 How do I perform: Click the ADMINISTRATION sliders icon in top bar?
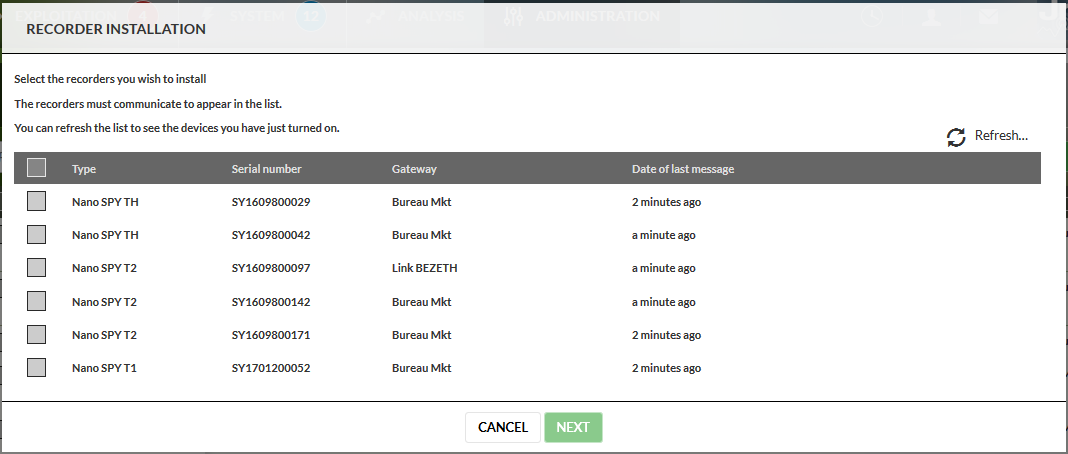pyautogui.click(x=512, y=16)
